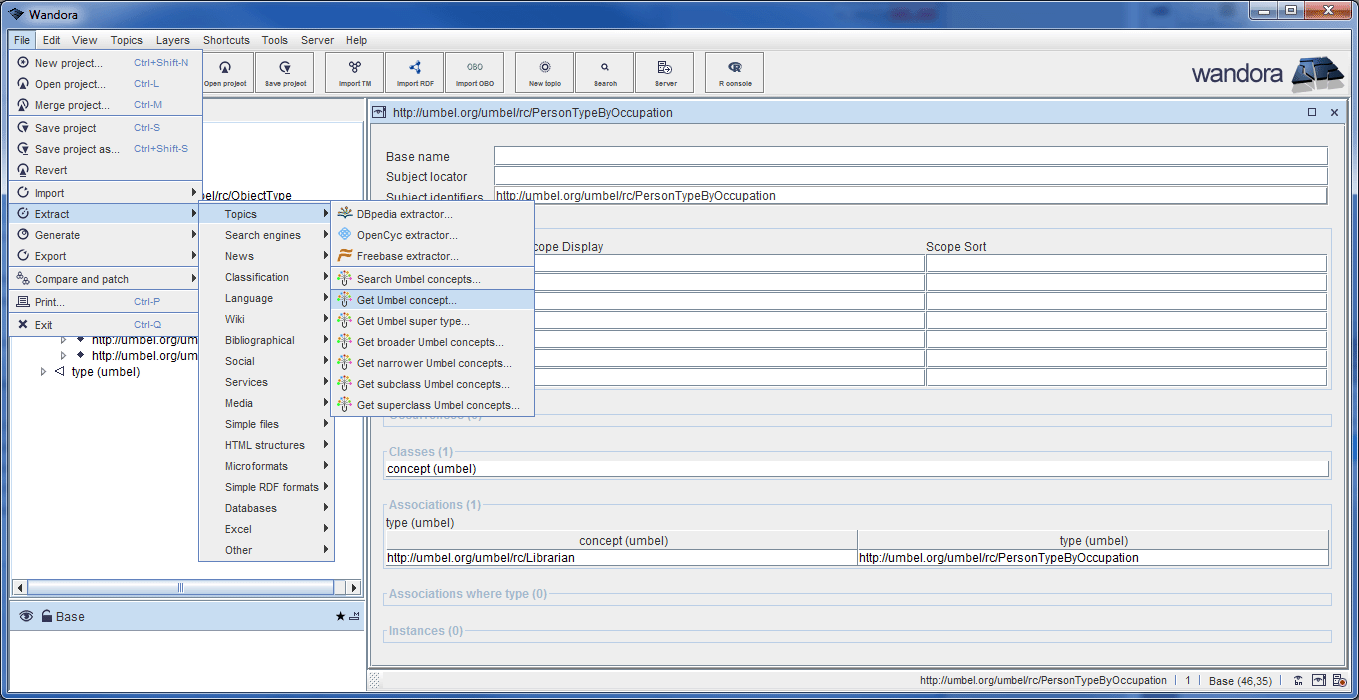Click the star icon on Base layer
The height and width of the screenshot is (700, 1359).
340,616
